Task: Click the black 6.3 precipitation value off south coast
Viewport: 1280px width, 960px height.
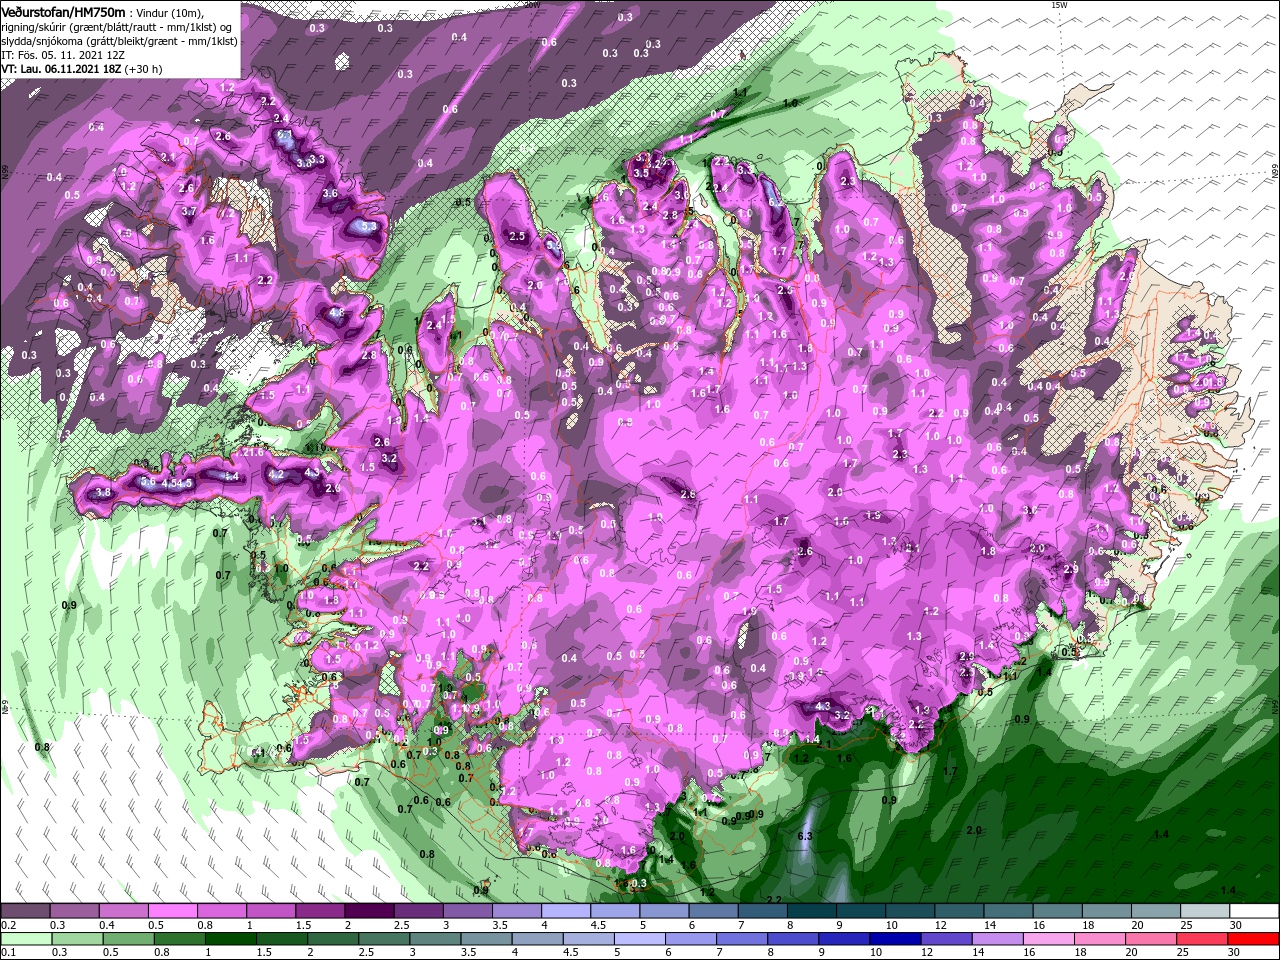Action: click(x=805, y=835)
